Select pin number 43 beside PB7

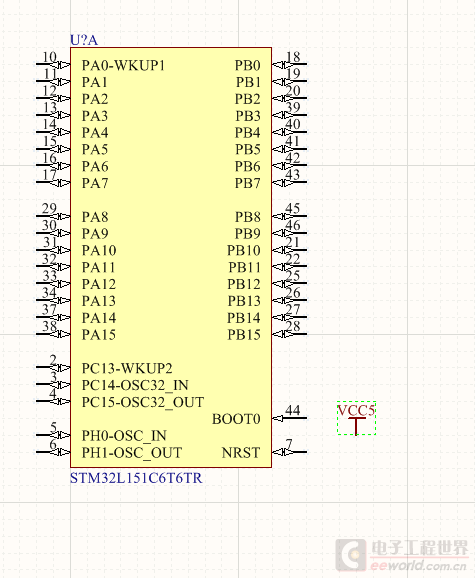(x=293, y=175)
